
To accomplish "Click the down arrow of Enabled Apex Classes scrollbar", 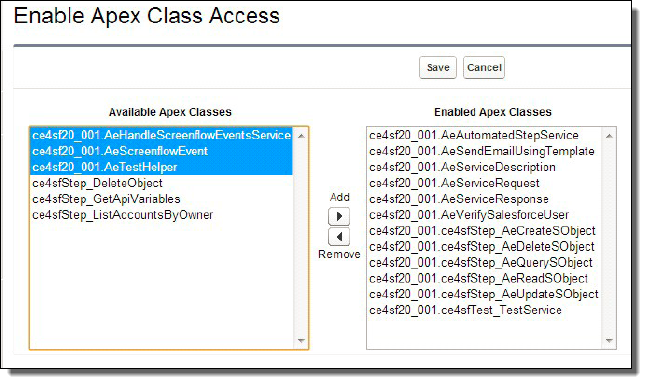I will coord(609,341).
